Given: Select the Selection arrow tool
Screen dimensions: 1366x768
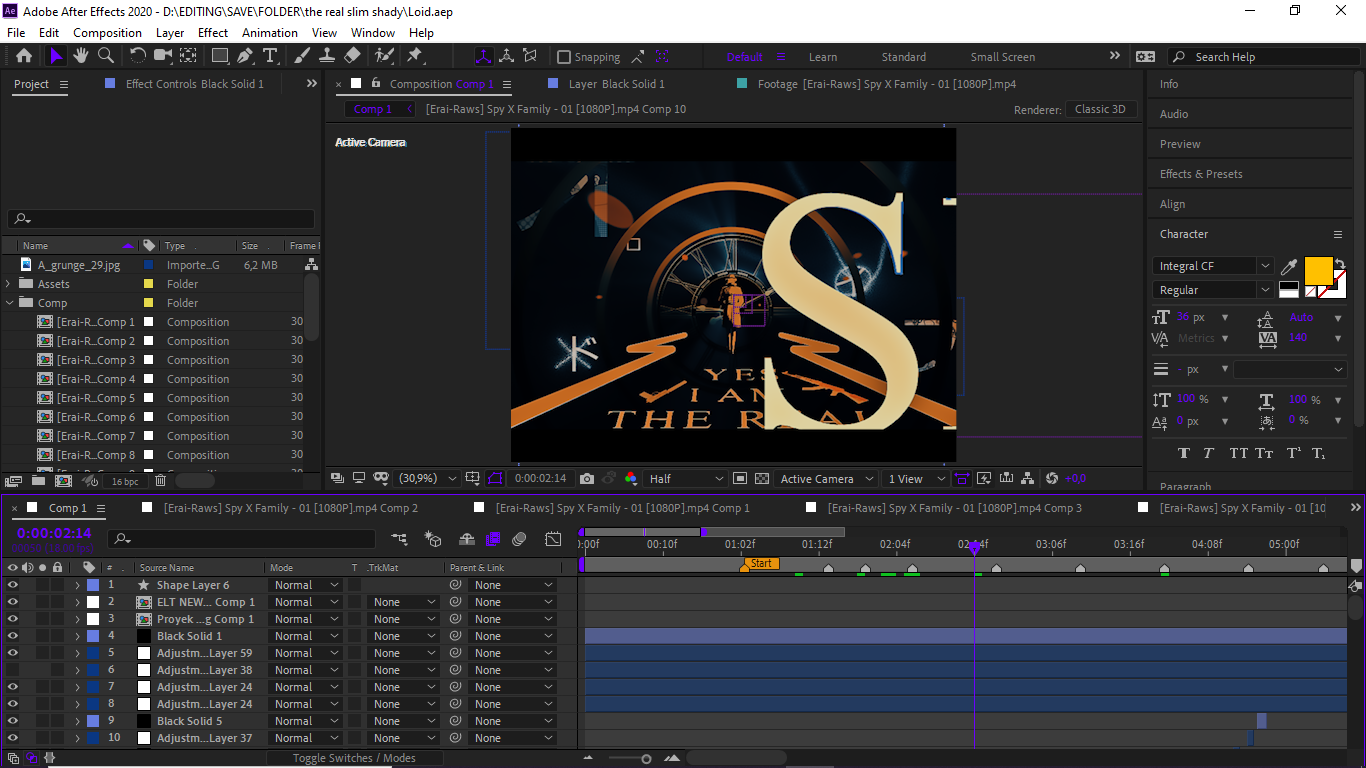Looking at the screenshot, I should tap(56, 56).
